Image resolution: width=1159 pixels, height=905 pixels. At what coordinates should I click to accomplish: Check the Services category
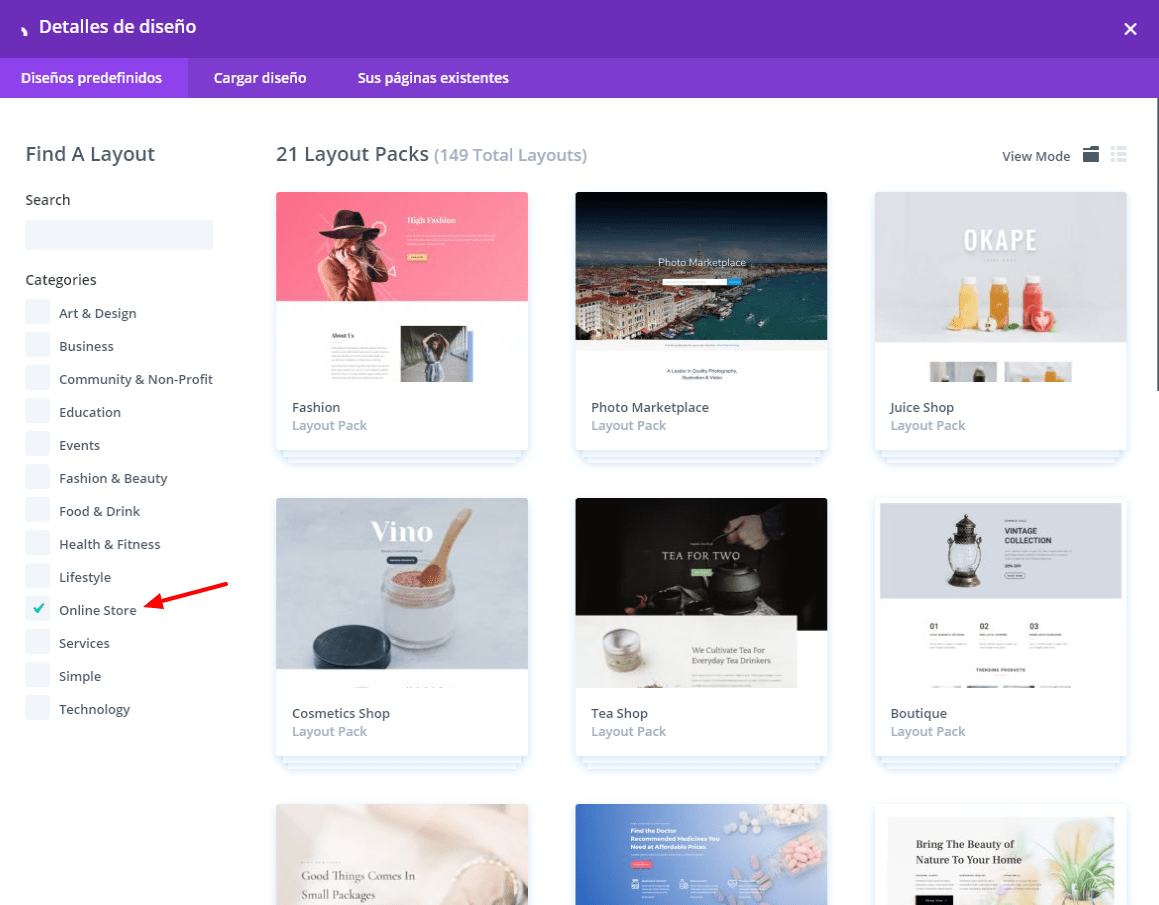[38, 642]
